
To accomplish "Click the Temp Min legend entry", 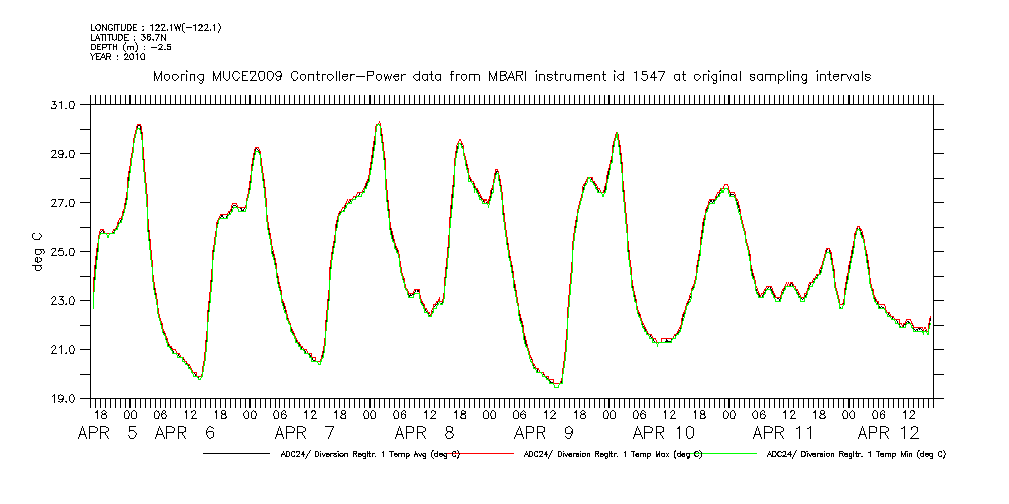I will click(x=856, y=454).
